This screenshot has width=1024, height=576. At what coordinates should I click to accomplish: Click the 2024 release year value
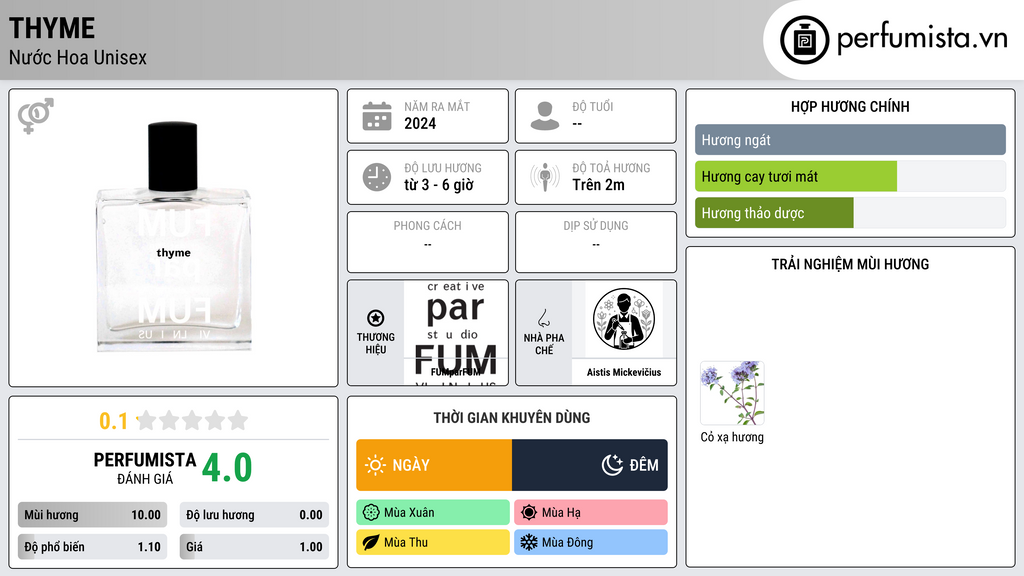(x=420, y=123)
